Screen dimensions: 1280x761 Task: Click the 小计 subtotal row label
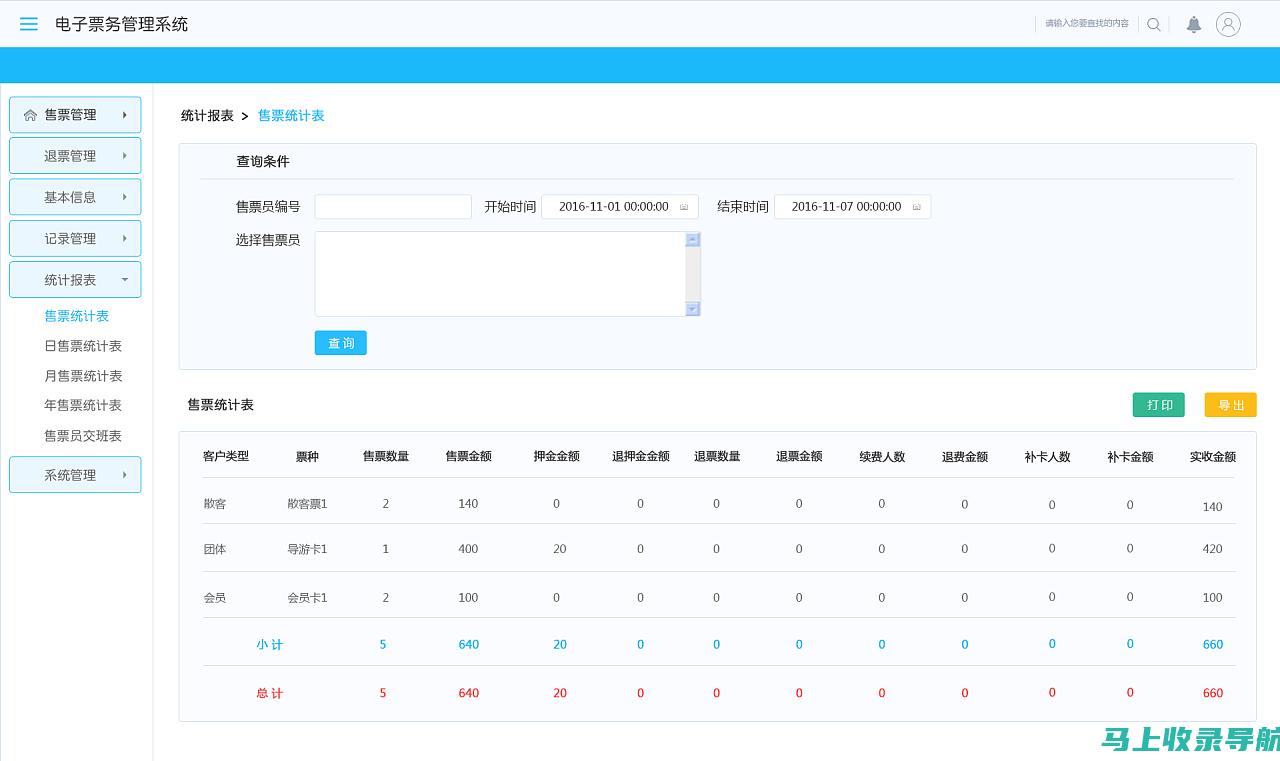pos(270,645)
